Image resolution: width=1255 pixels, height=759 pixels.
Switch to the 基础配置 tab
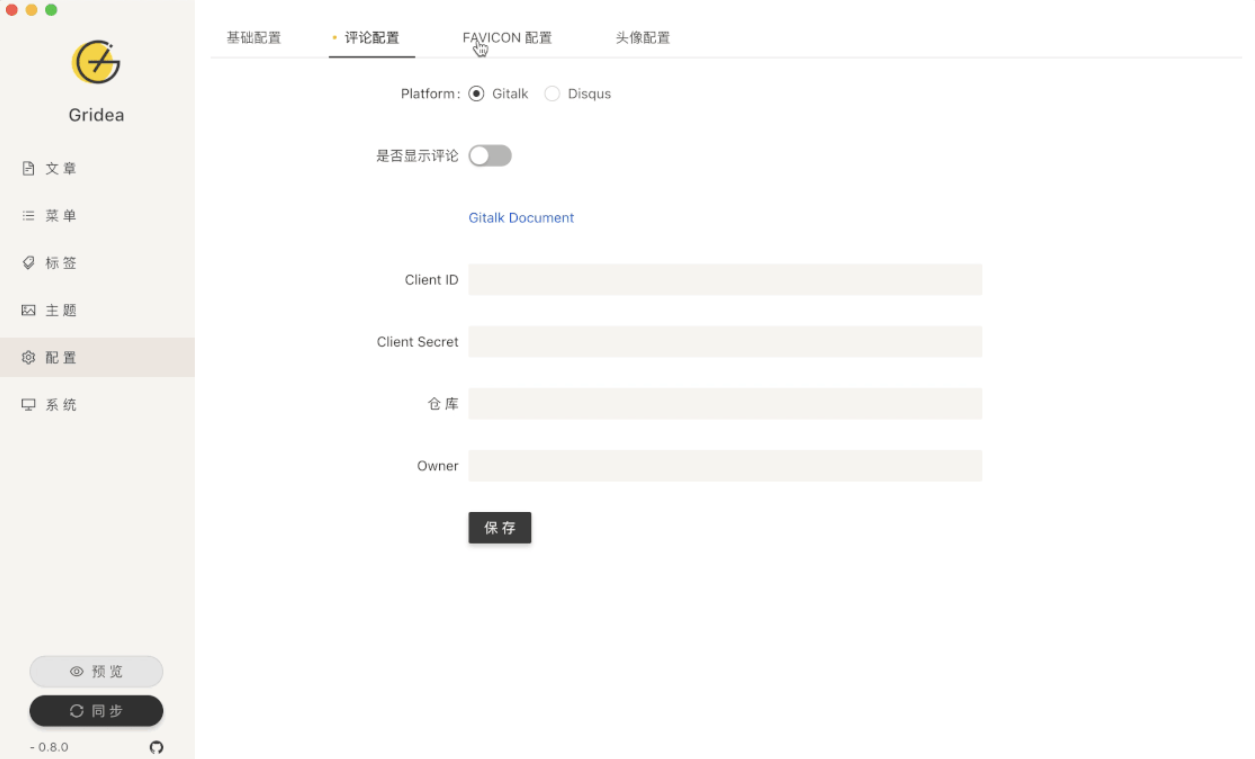tap(253, 37)
